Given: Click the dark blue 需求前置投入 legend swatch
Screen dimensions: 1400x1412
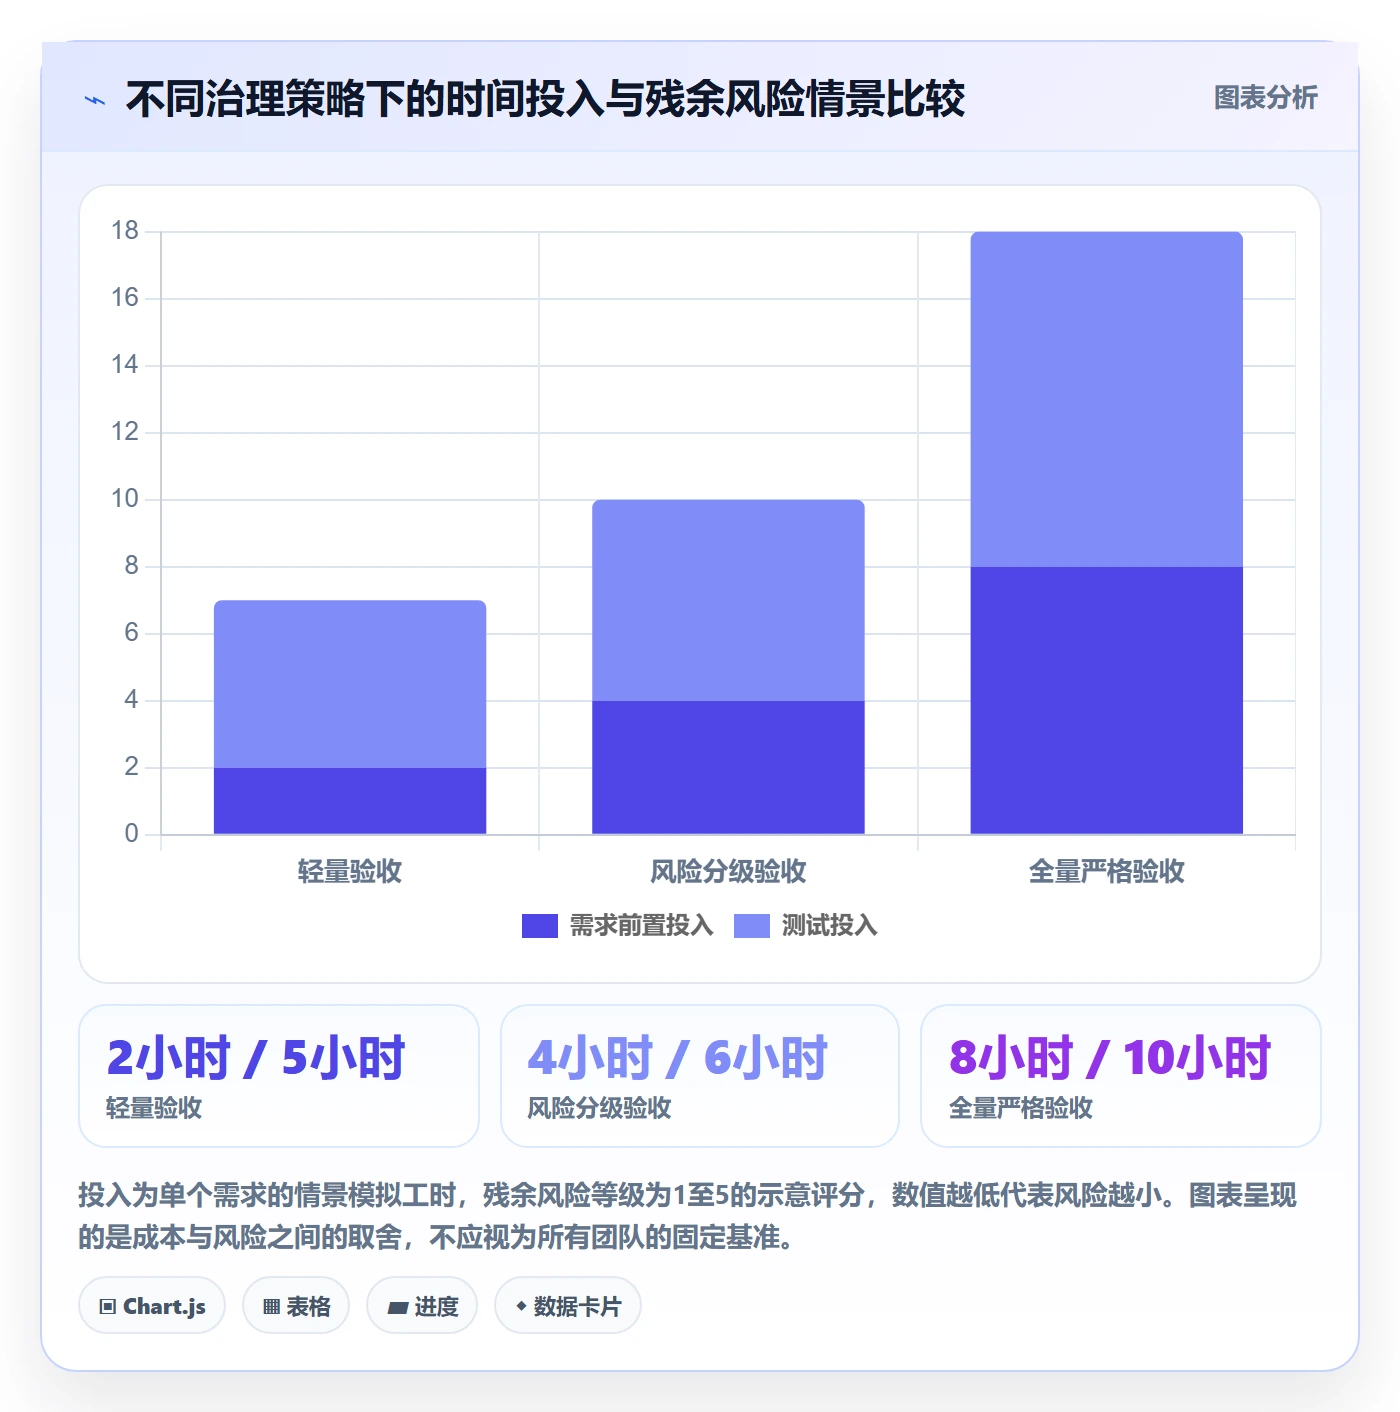Looking at the screenshot, I should click(x=540, y=926).
